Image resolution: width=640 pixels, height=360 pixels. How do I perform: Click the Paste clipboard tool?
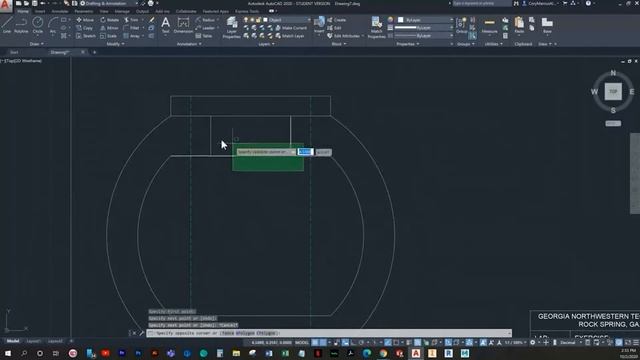pos(519,25)
